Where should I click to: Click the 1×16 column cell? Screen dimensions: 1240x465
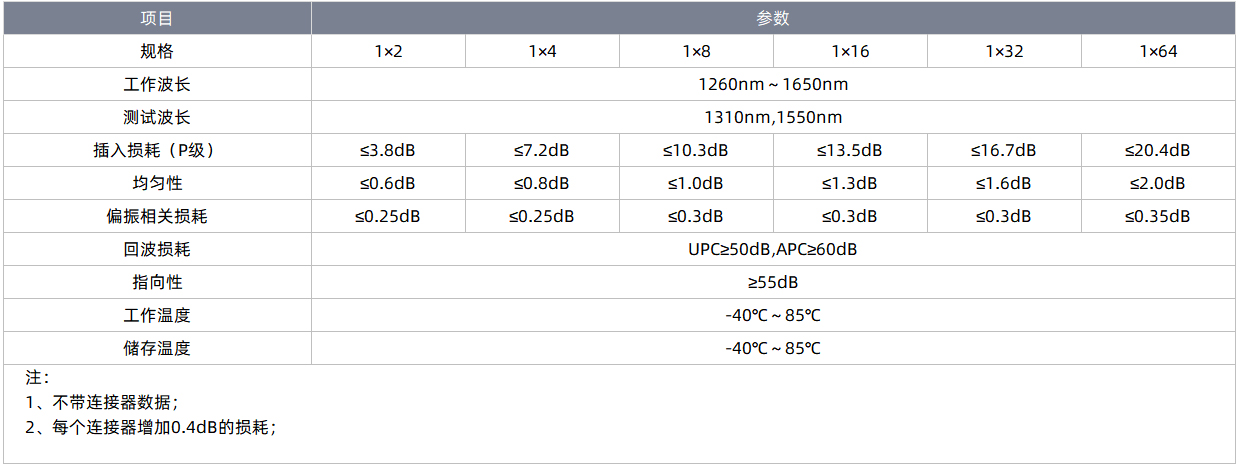[x=850, y=51]
